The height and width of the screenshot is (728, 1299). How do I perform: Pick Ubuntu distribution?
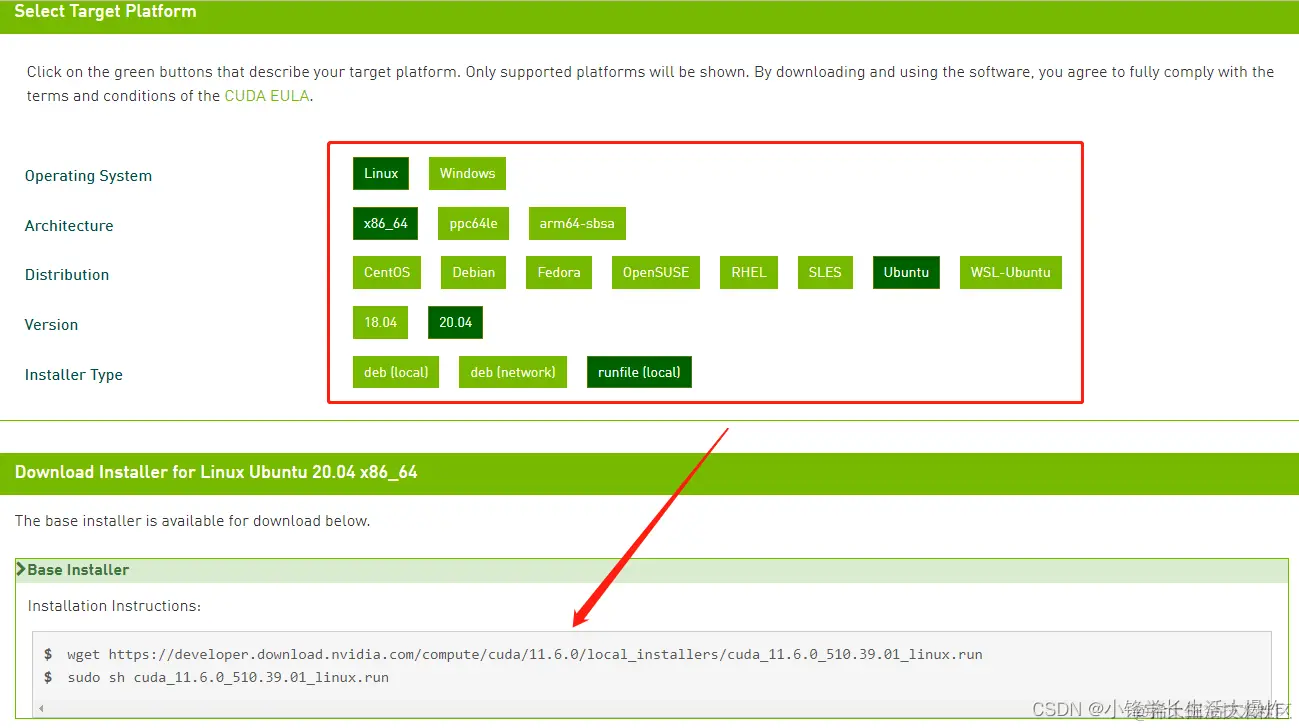click(906, 272)
